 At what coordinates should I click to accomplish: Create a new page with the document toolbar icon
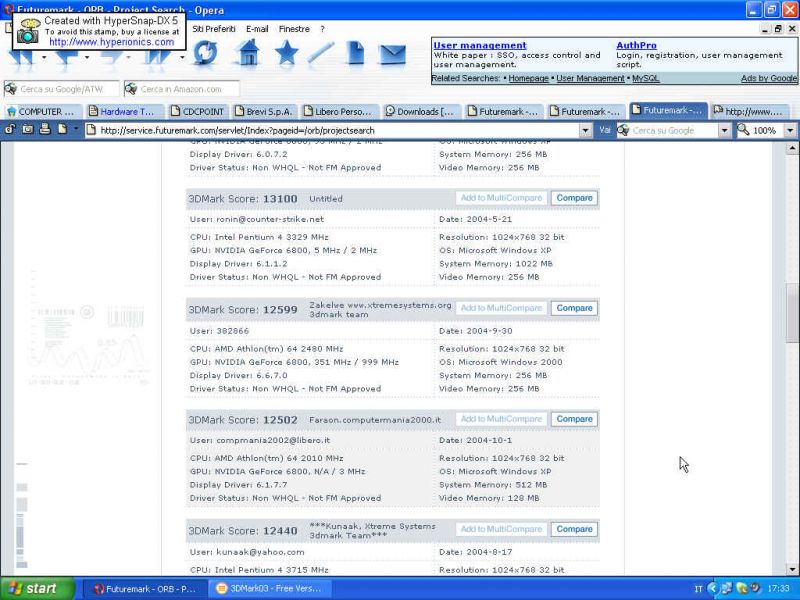(x=355, y=53)
